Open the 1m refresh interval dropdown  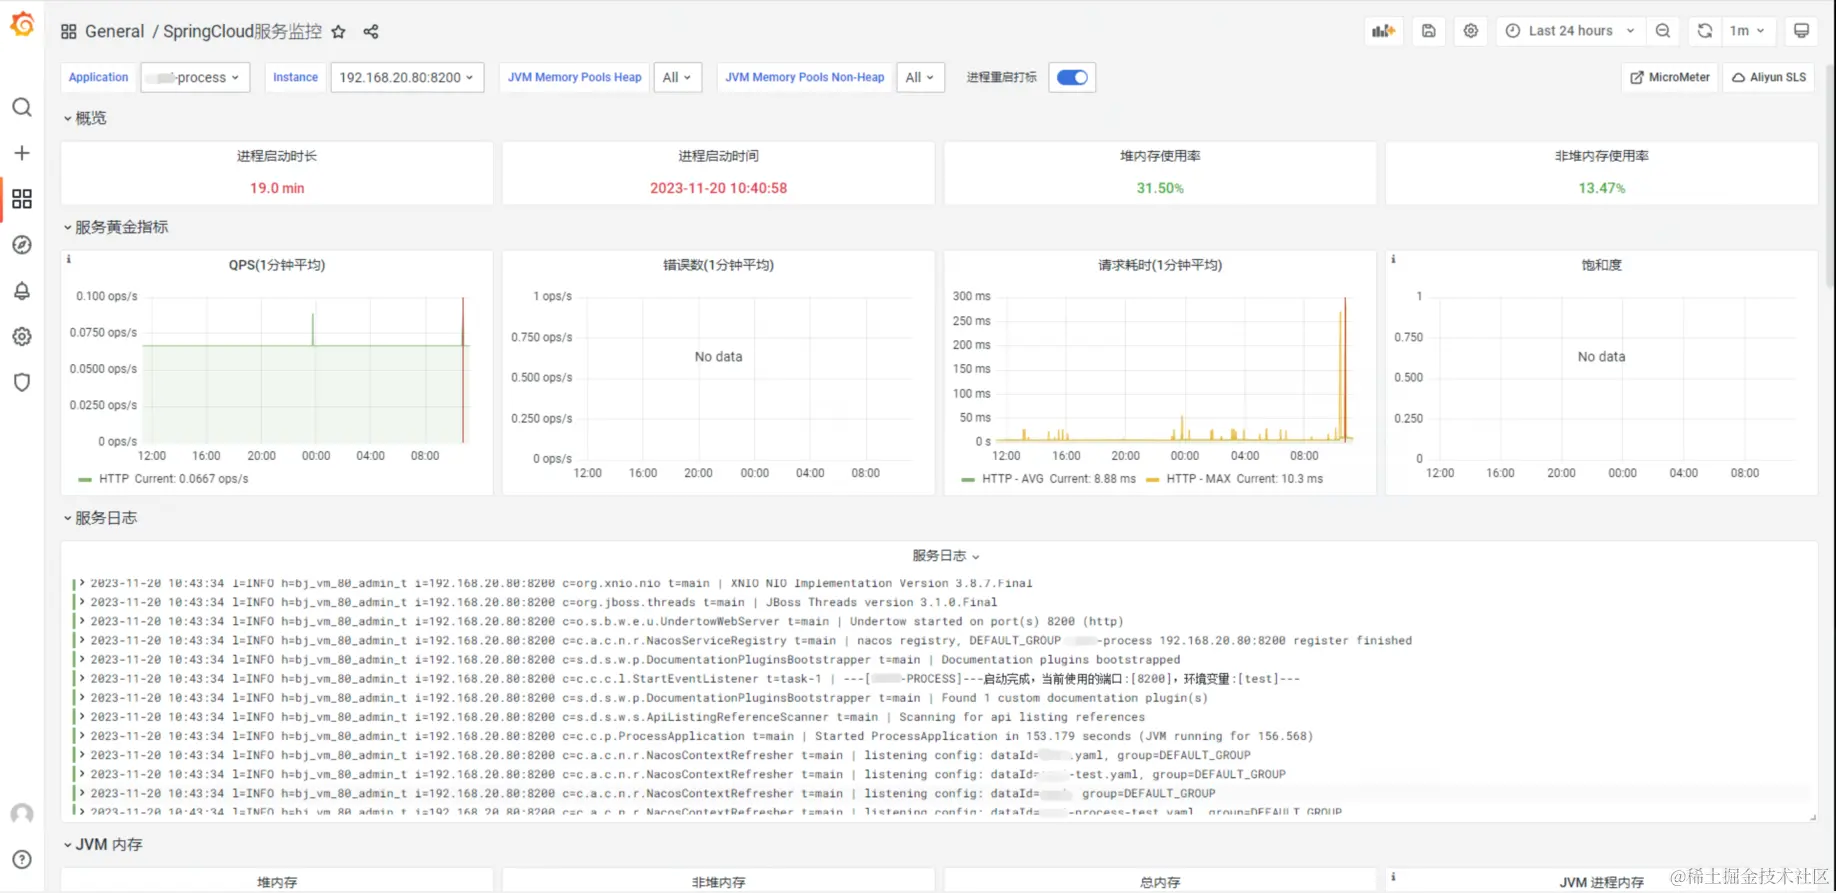(x=1748, y=31)
